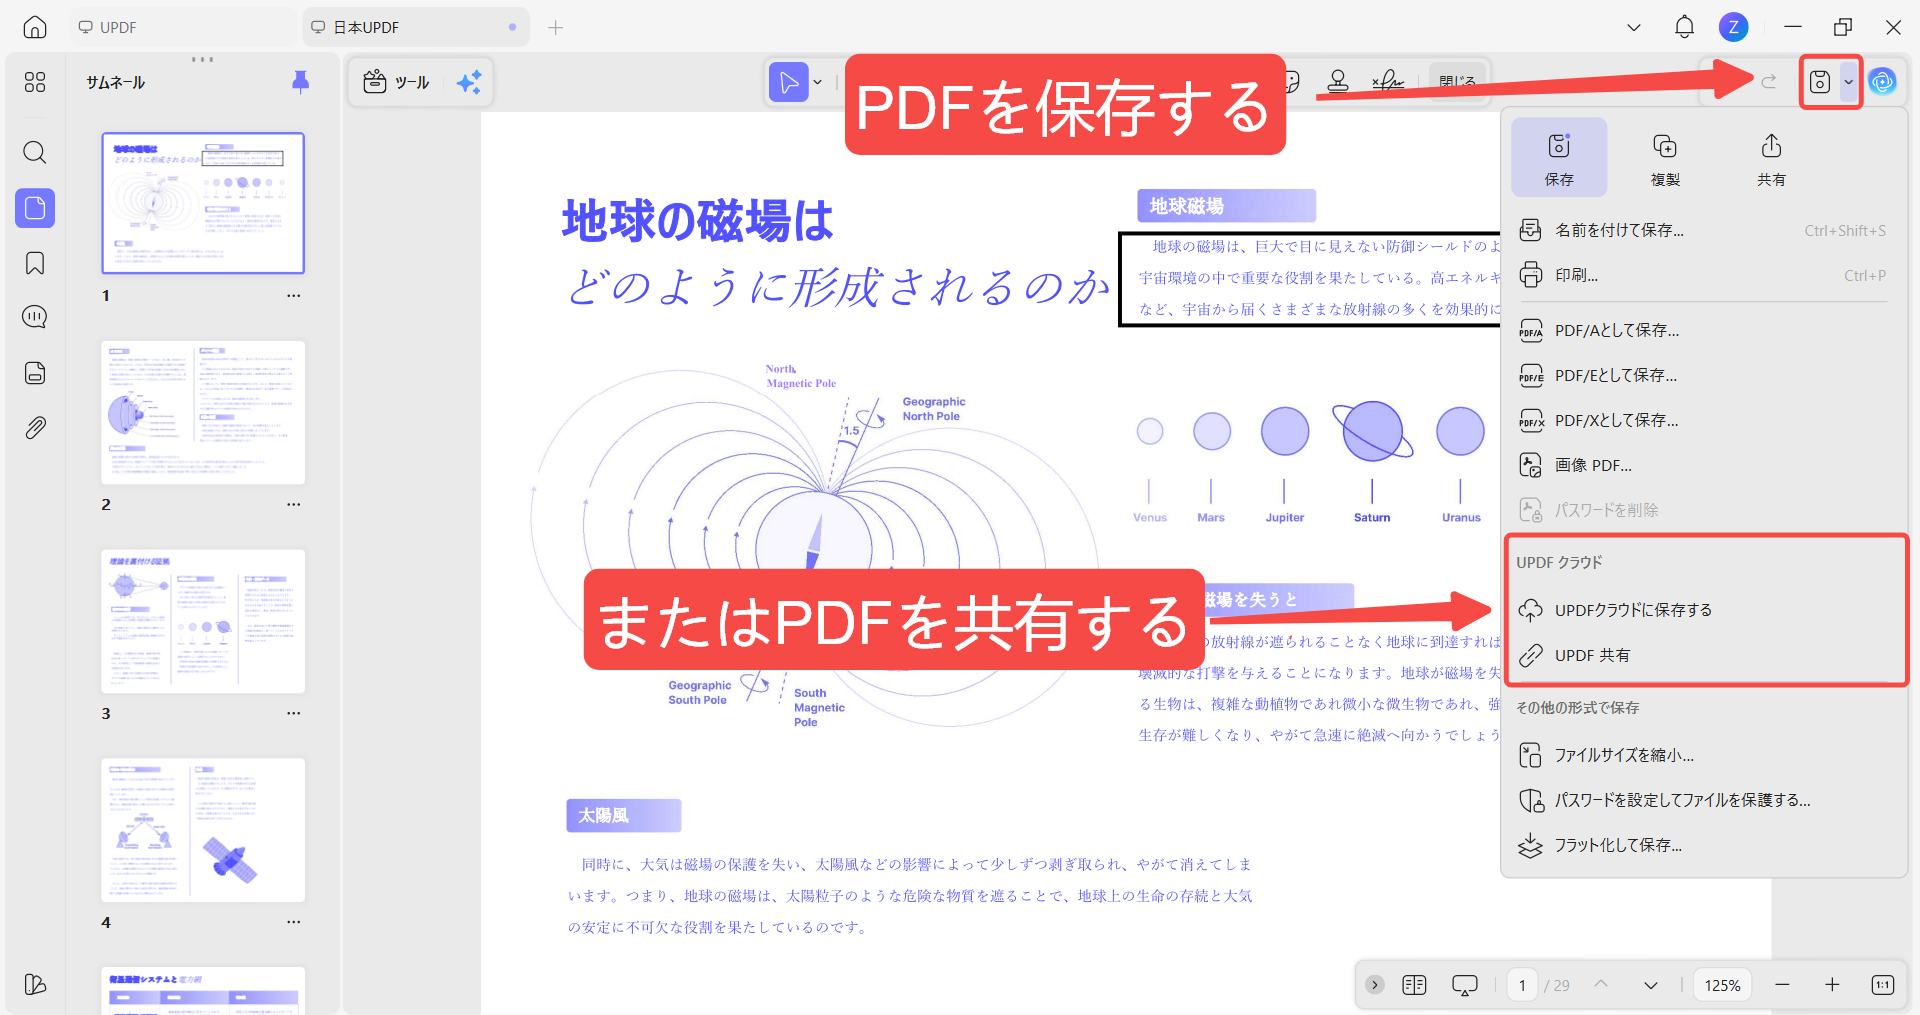Open the comments panel icon

[35, 317]
